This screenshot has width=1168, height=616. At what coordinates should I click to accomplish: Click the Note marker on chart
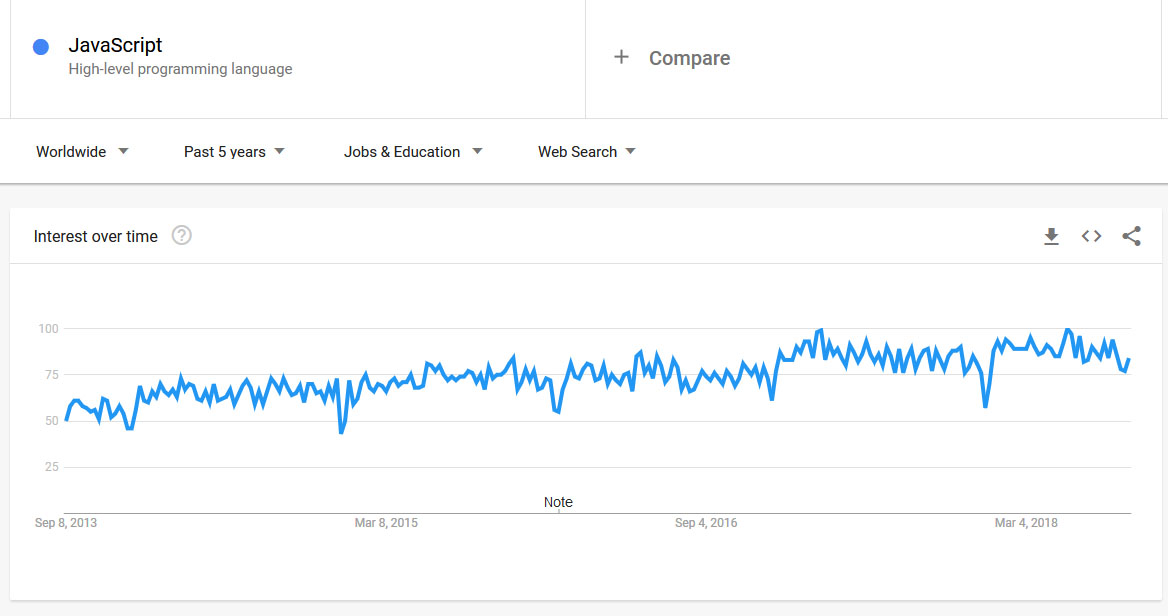[558, 502]
